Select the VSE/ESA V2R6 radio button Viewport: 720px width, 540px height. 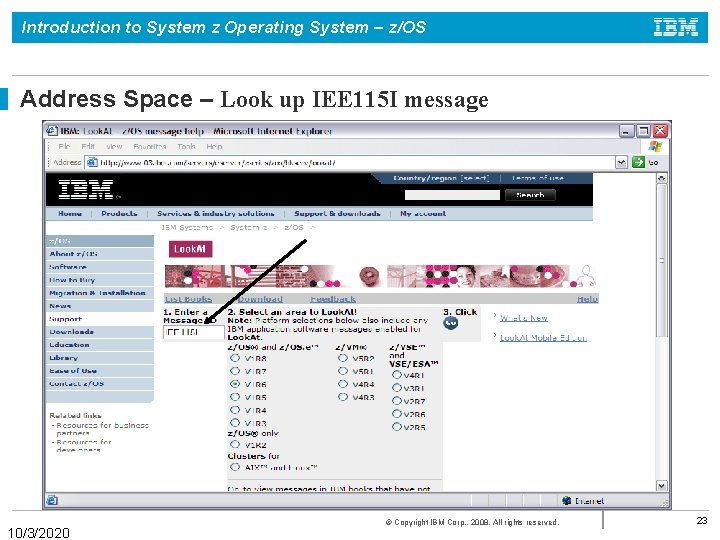coord(397,413)
